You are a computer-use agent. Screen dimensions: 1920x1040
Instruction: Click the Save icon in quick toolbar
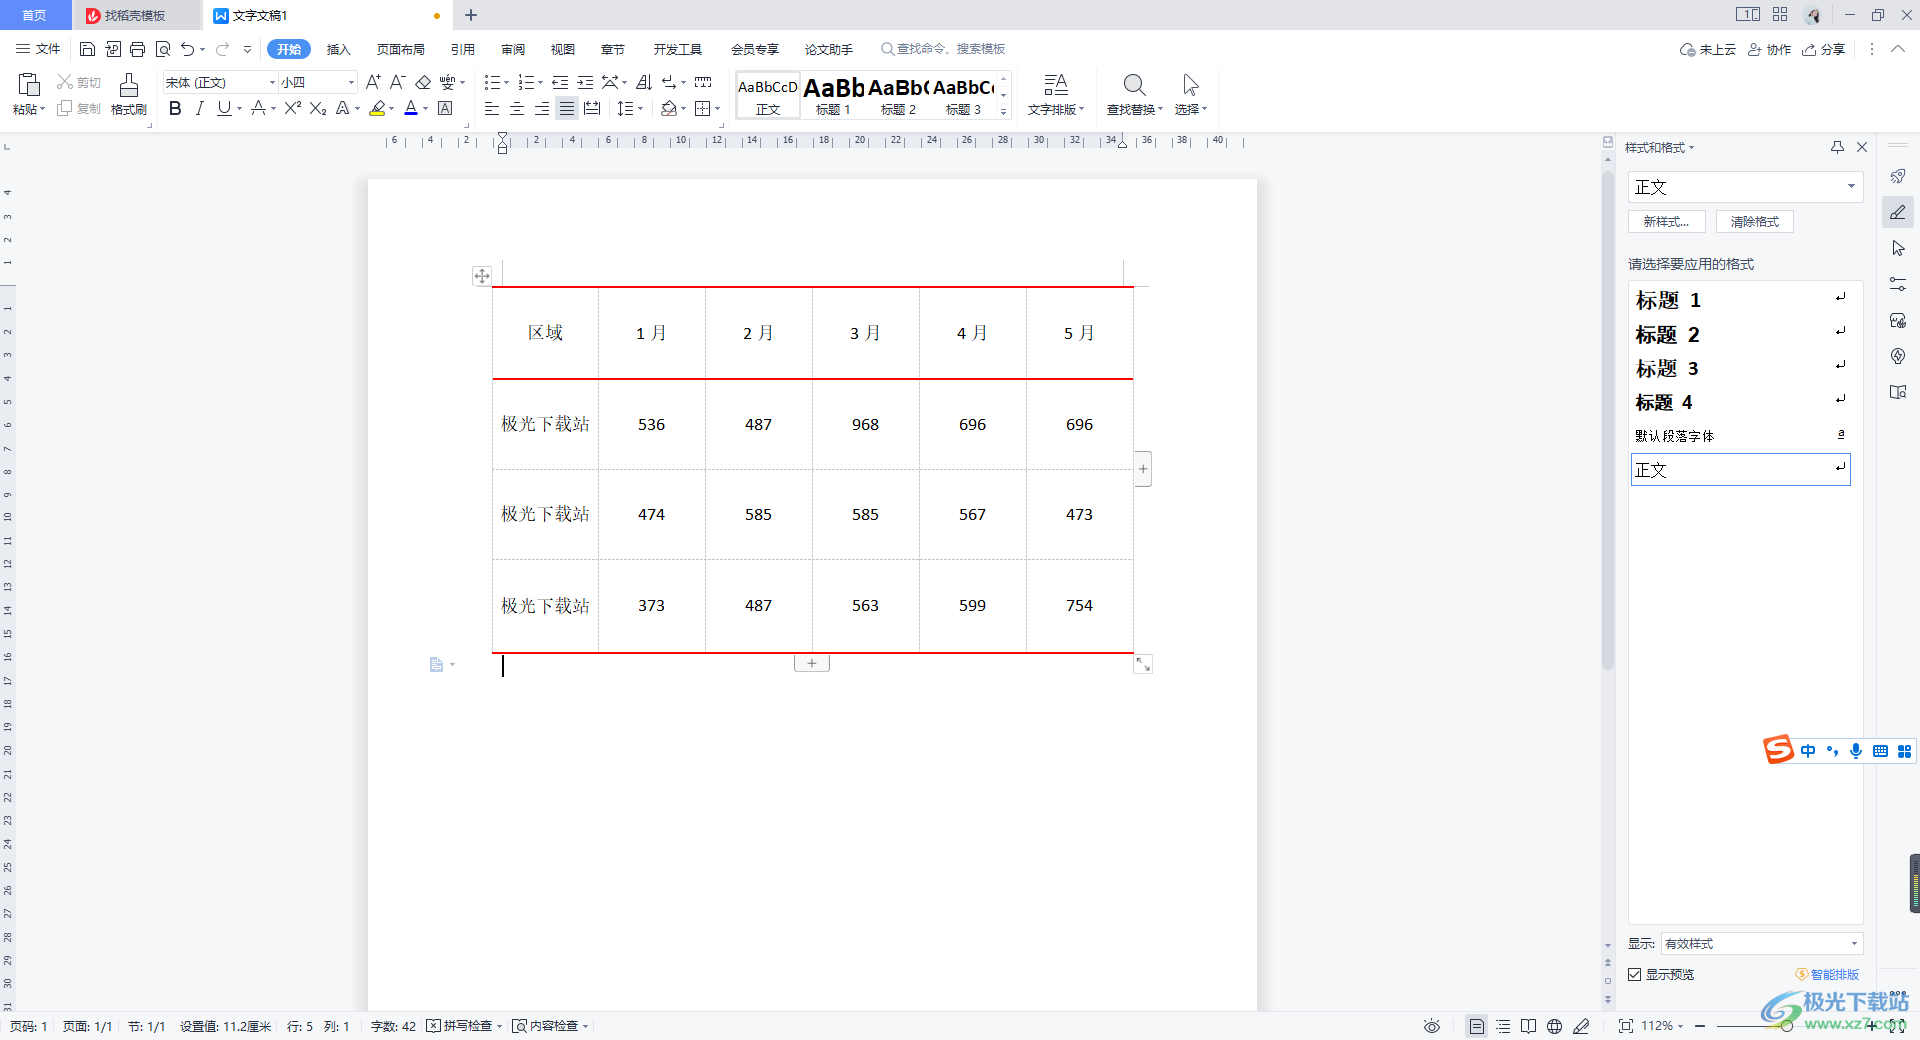87,49
